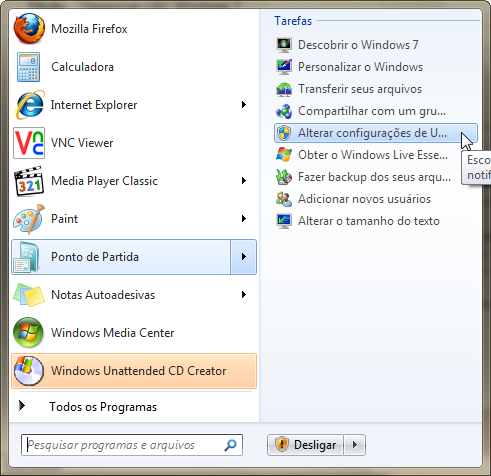Viewport: 491px width, 476px height.
Task: Open the Media Player Classic icon
Action: pyautogui.click(x=29, y=181)
